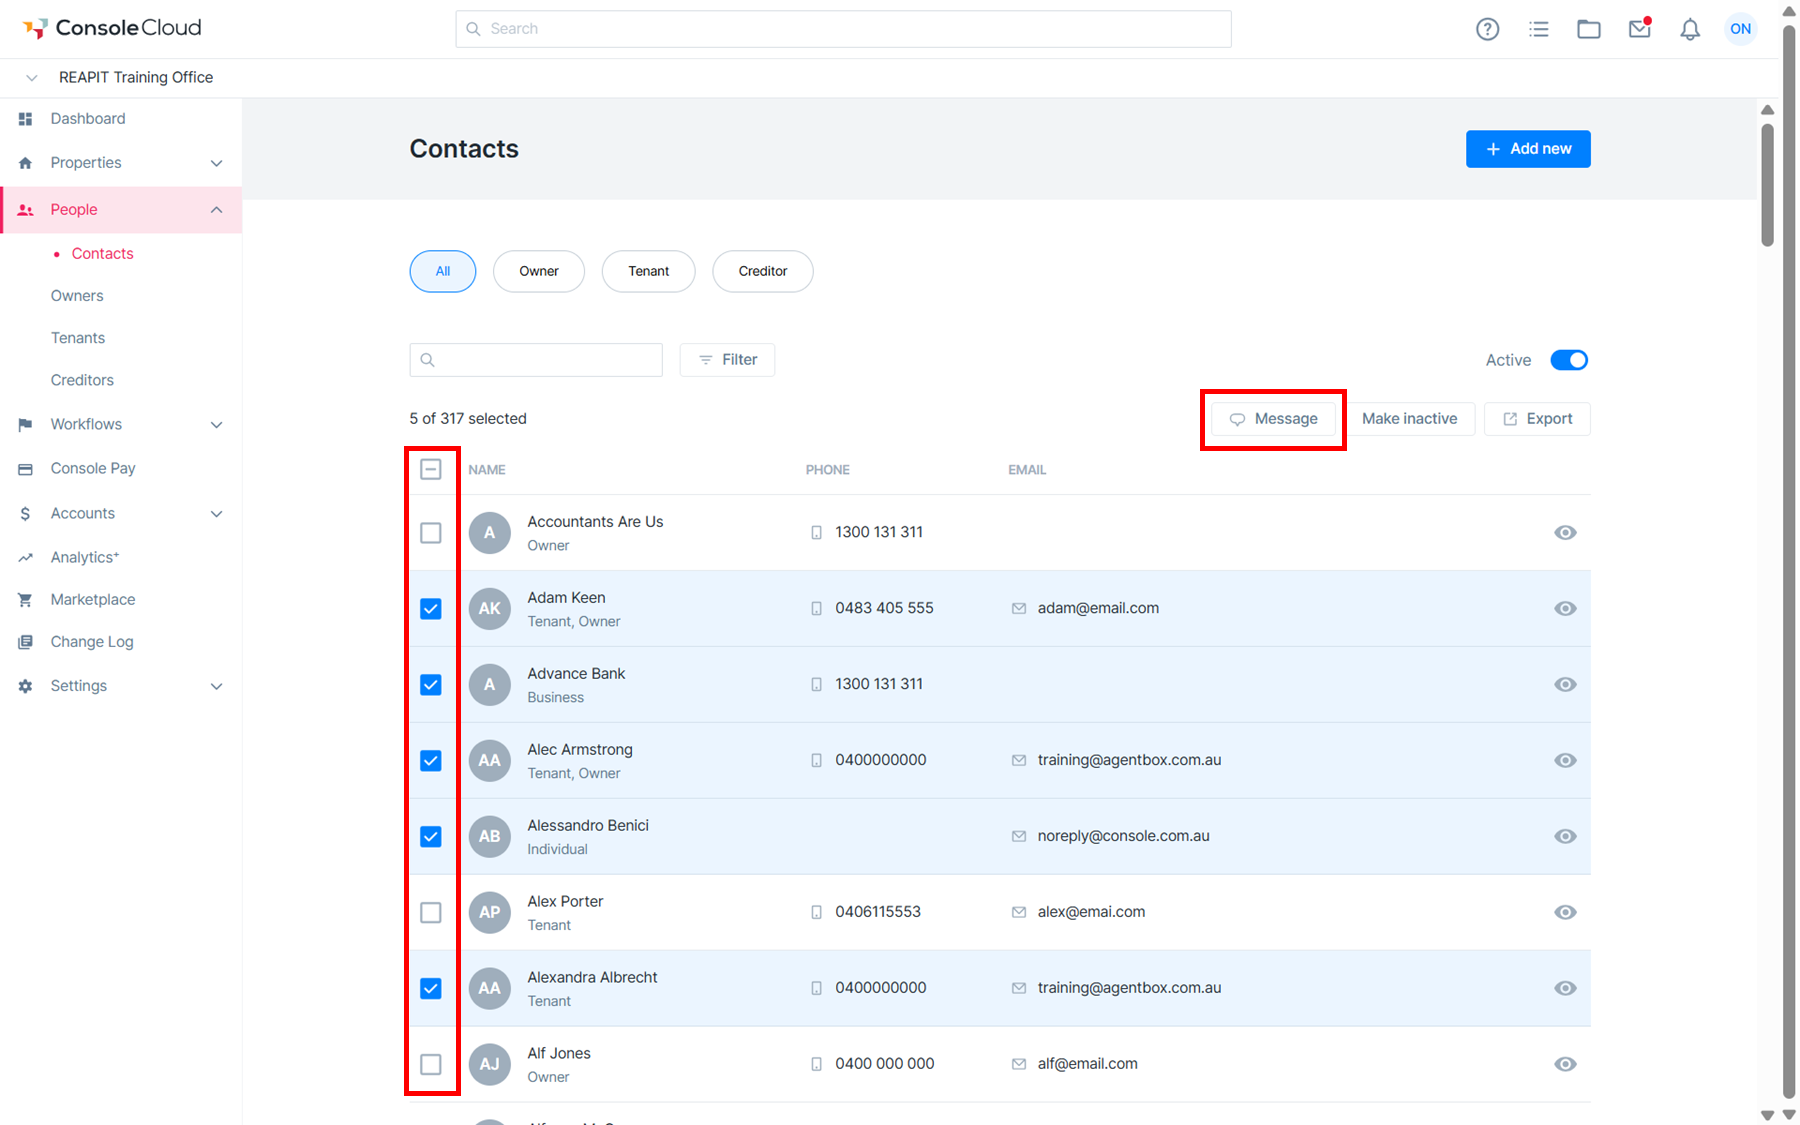Switch off the Active toggle
The height and width of the screenshot is (1125, 1800).
1568,360
